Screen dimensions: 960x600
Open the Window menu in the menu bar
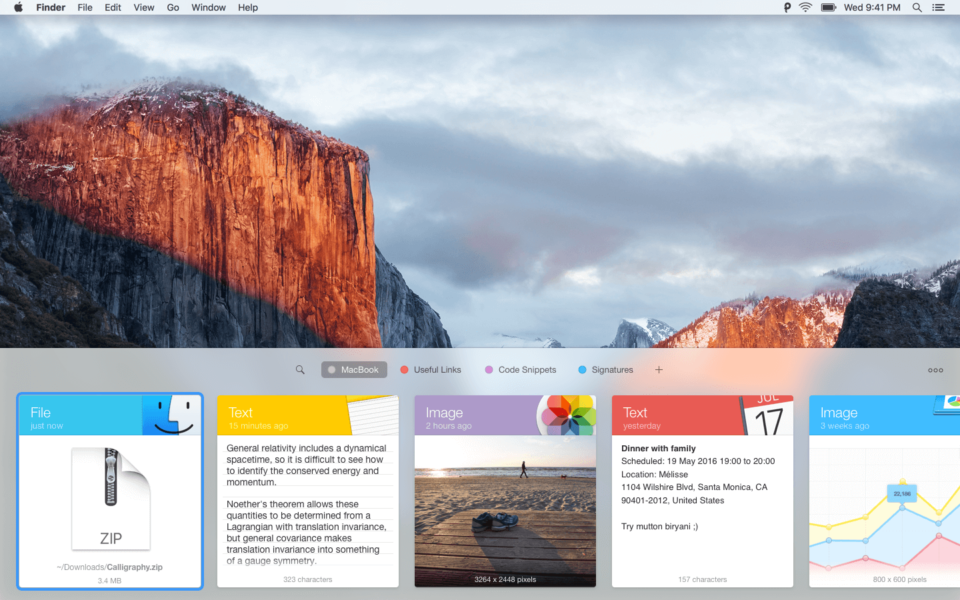click(208, 7)
